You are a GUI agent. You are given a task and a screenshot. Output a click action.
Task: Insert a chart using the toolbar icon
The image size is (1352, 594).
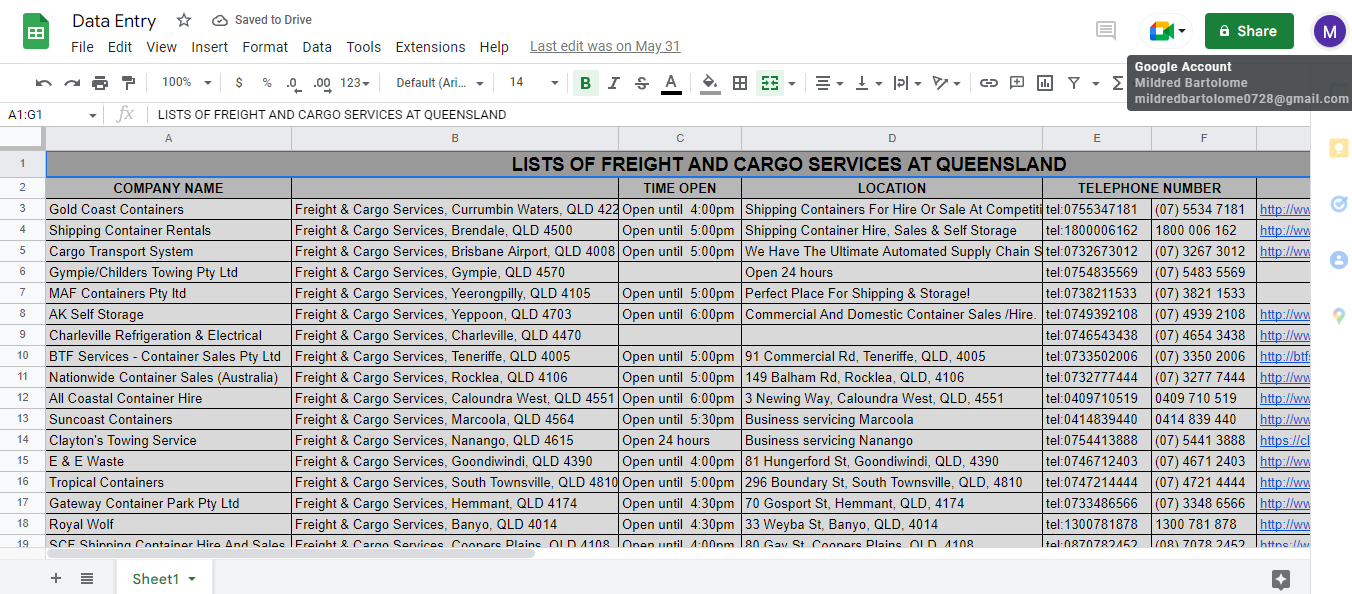[x=1045, y=83]
